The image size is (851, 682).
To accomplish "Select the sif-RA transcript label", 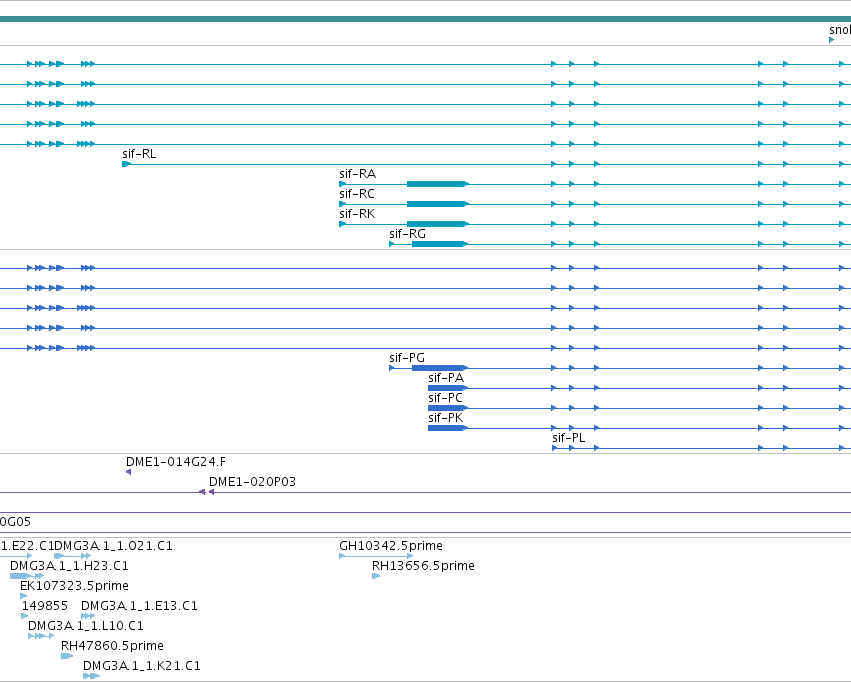I will coord(357,174).
